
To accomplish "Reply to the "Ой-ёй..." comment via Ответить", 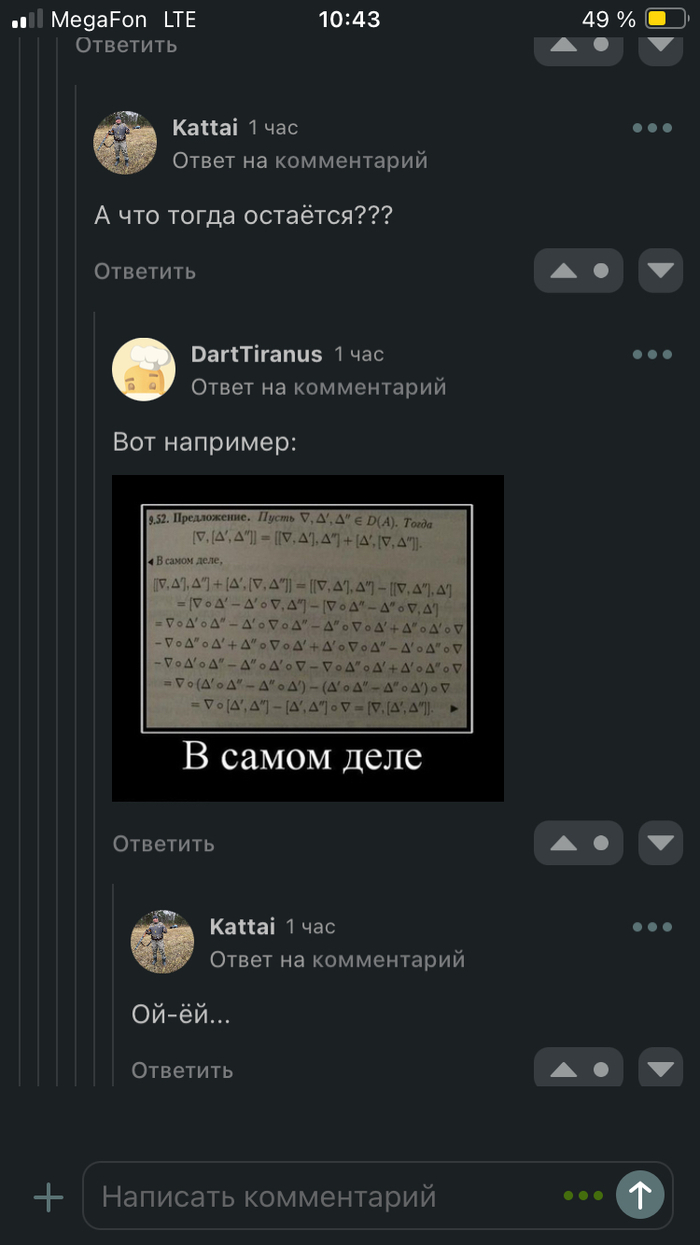I will coord(182,1070).
